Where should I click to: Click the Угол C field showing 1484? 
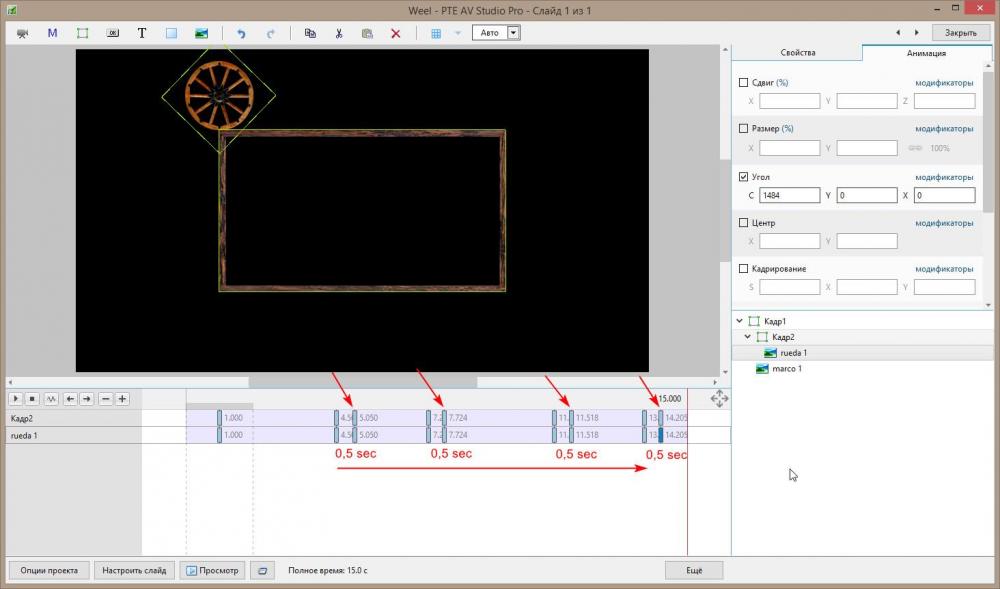pyautogui.click(x=790, y=195)
